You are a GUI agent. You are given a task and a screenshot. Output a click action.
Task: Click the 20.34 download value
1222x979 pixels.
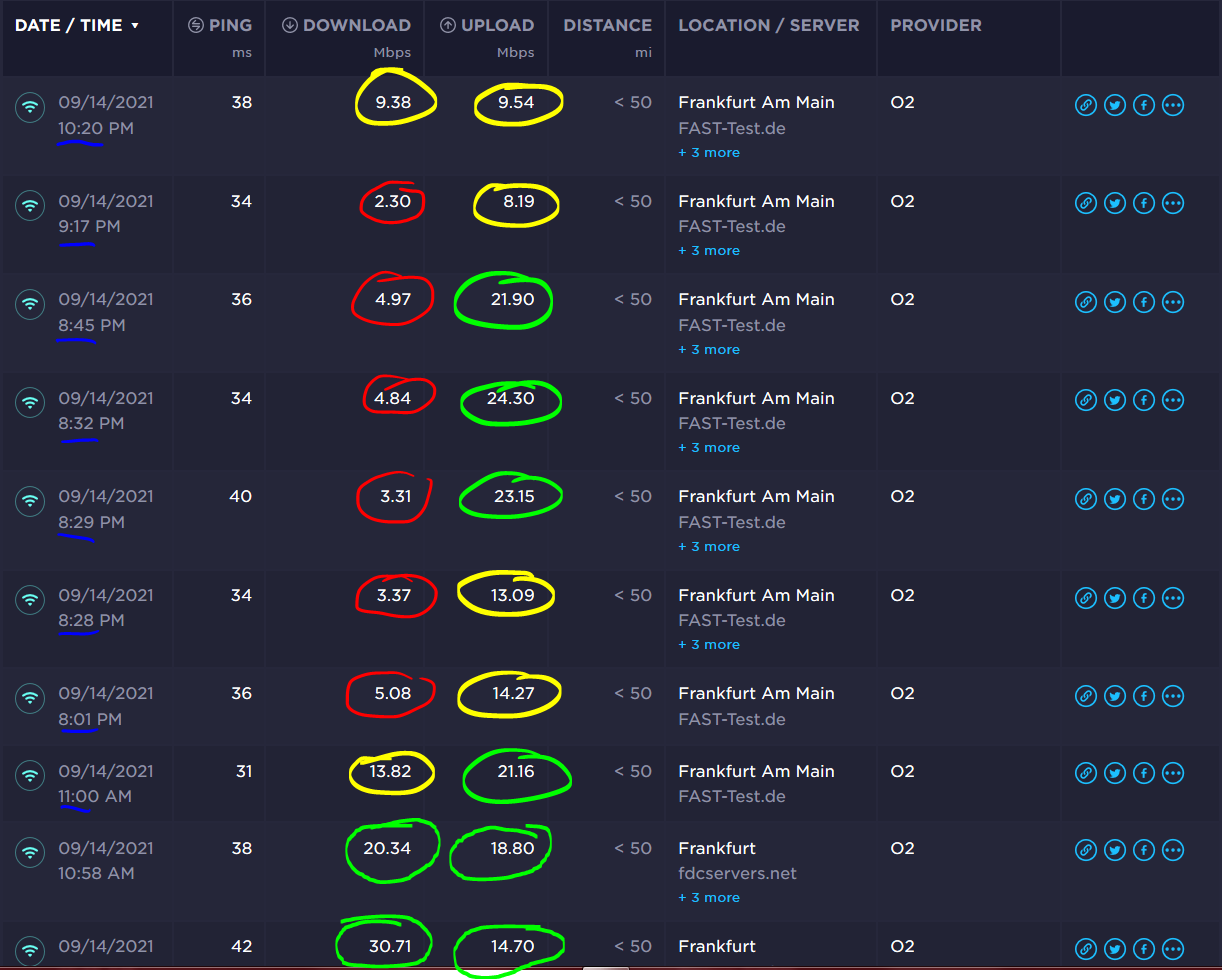(387, 849)
